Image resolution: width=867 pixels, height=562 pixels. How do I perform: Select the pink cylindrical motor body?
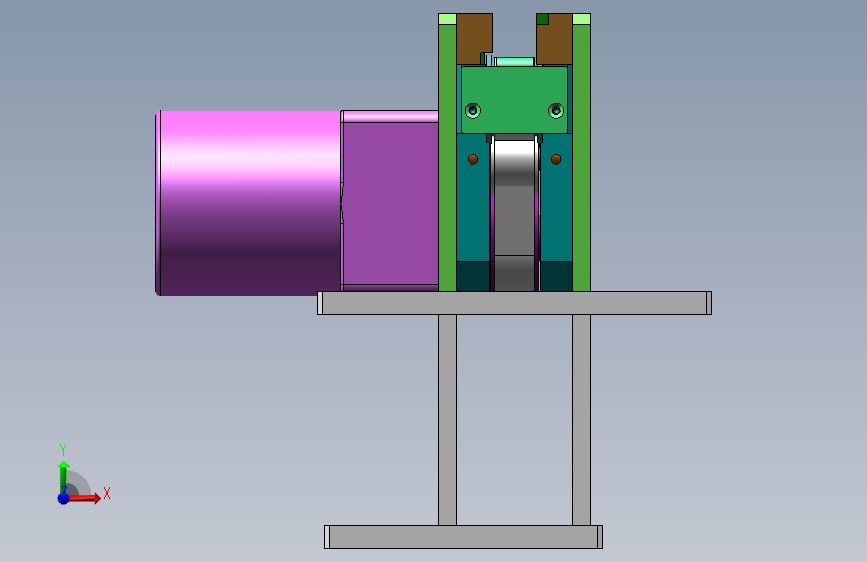pos(248,203)
